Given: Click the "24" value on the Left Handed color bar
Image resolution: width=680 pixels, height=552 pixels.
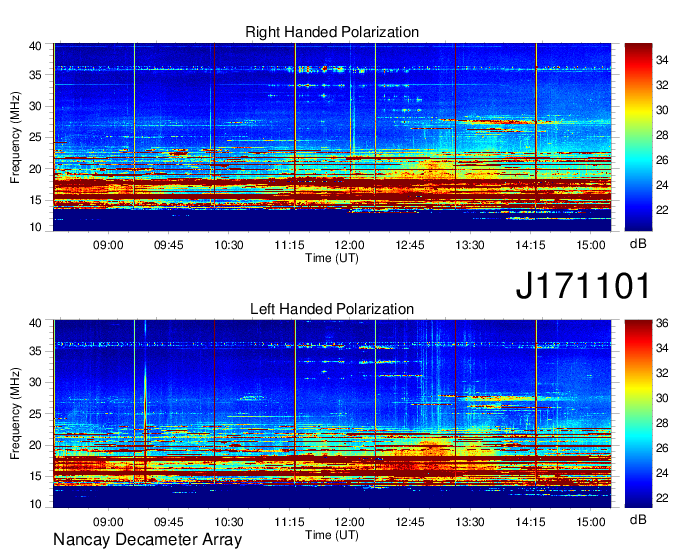Looking at the screenshot, I should [662, 473].
